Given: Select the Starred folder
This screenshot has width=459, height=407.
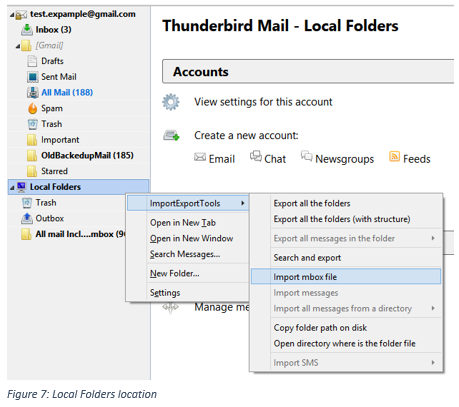Looking at the screenshot, I should coord(54,171).
